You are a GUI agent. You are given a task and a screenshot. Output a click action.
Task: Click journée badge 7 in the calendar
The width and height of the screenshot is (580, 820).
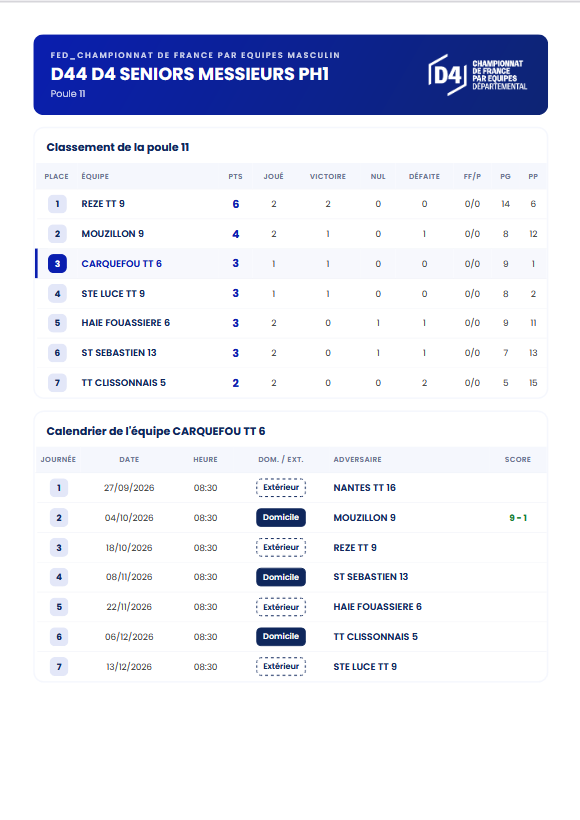(x=59, y=667)
